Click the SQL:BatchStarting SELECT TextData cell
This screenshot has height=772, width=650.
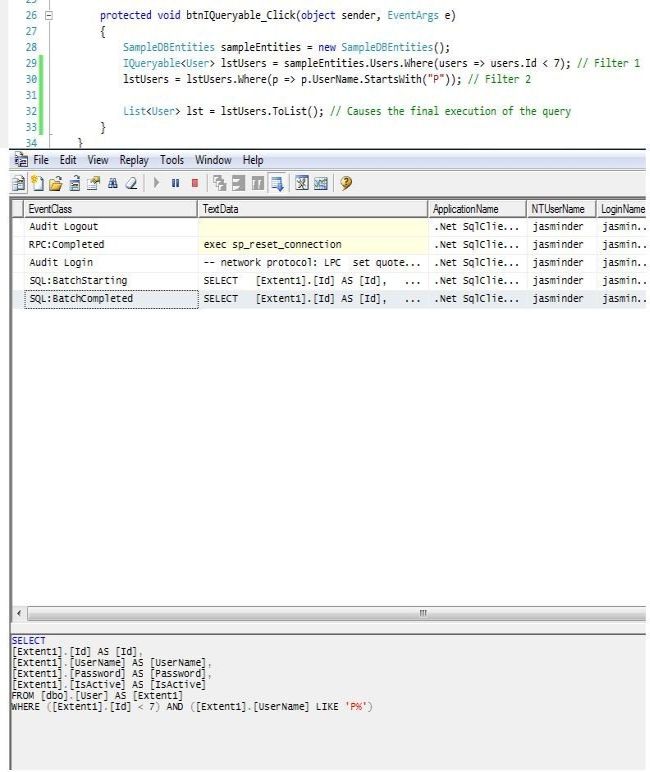pos(313,281)
